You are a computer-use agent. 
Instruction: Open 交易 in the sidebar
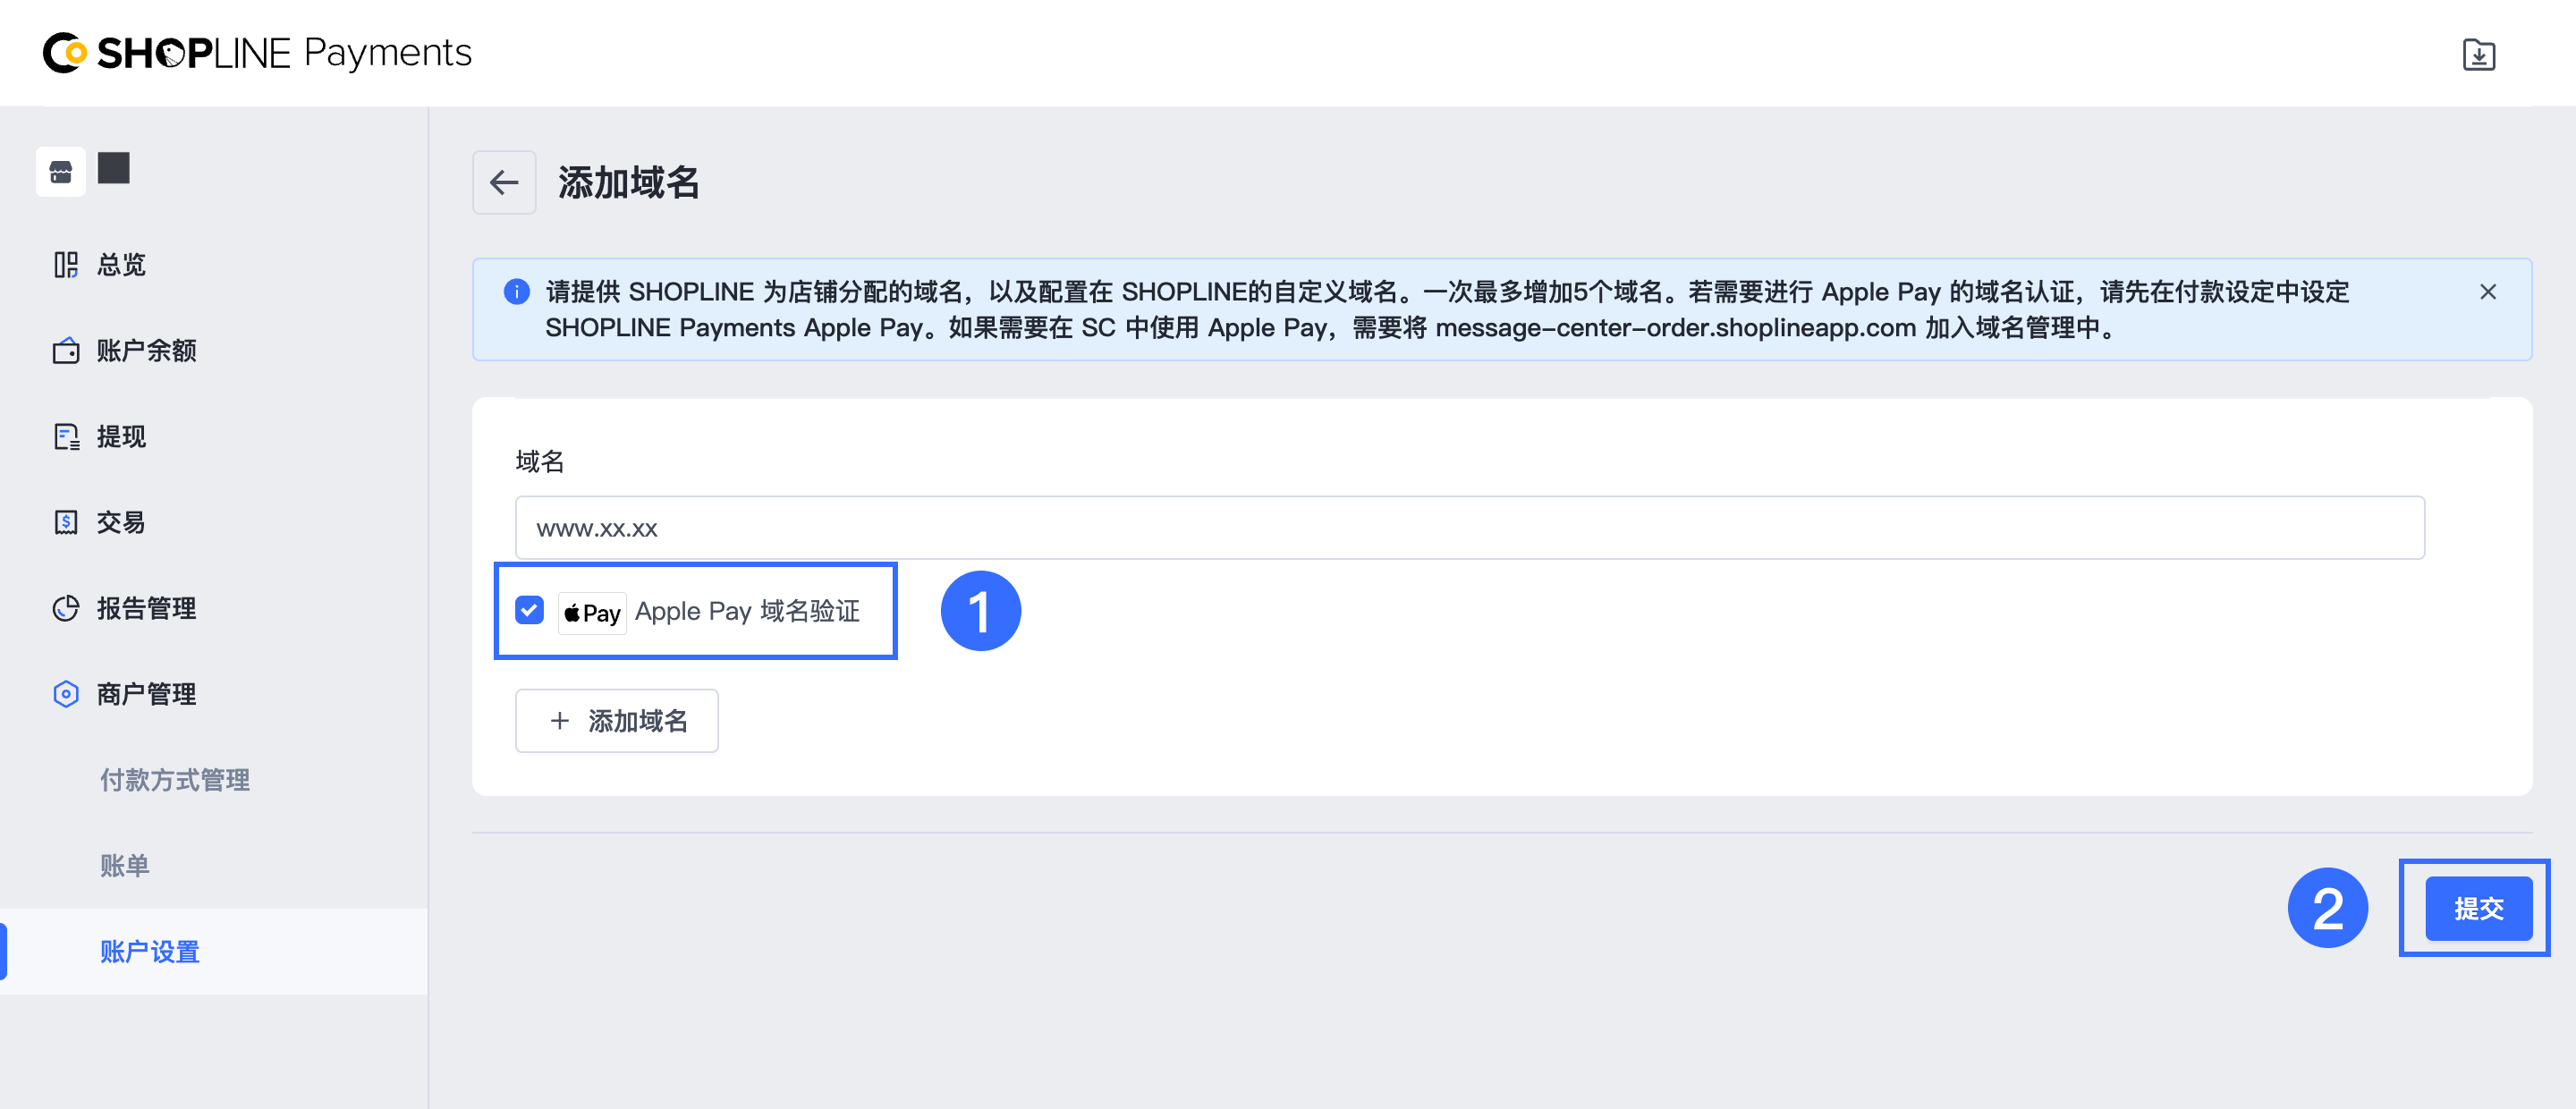click(121, 522)
